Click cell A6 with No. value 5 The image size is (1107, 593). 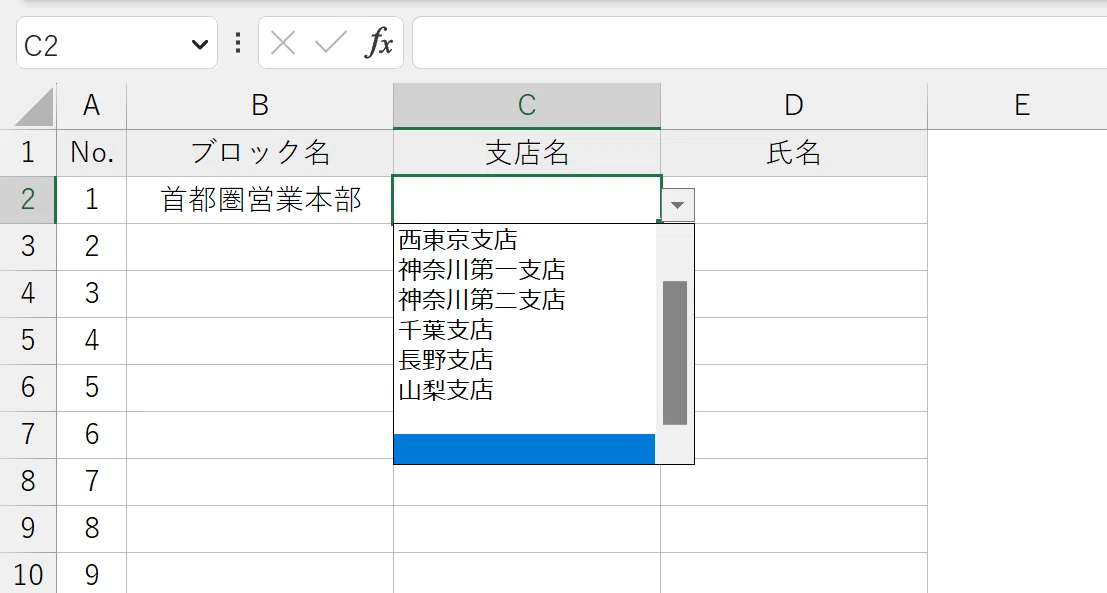pos(92,388)
